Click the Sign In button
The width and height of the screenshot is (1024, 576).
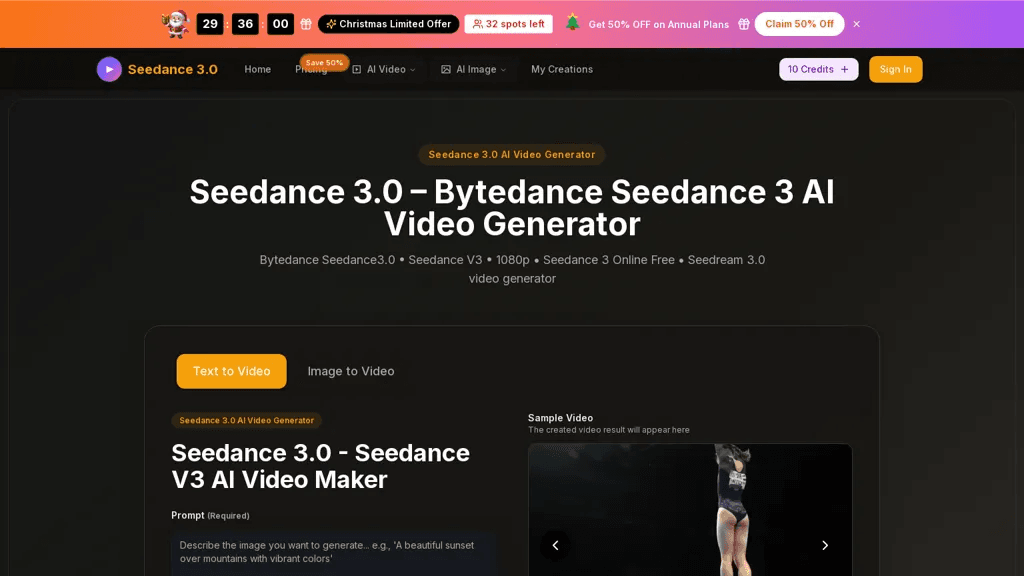coord(895,69)
